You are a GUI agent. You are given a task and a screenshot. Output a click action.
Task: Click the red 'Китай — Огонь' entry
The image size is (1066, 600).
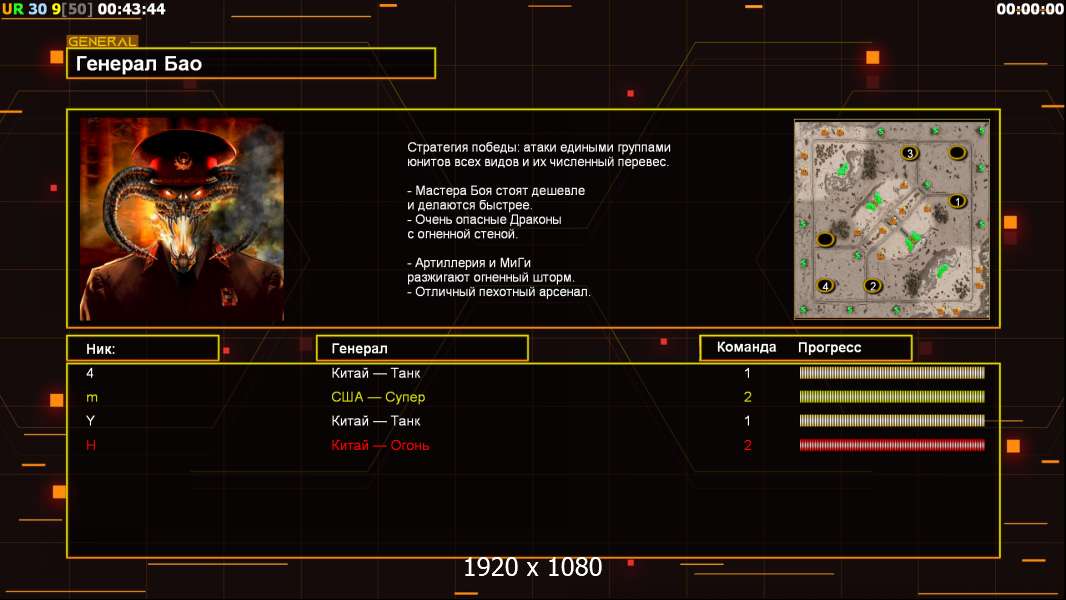pyautogui.click(x=380, y=445)
